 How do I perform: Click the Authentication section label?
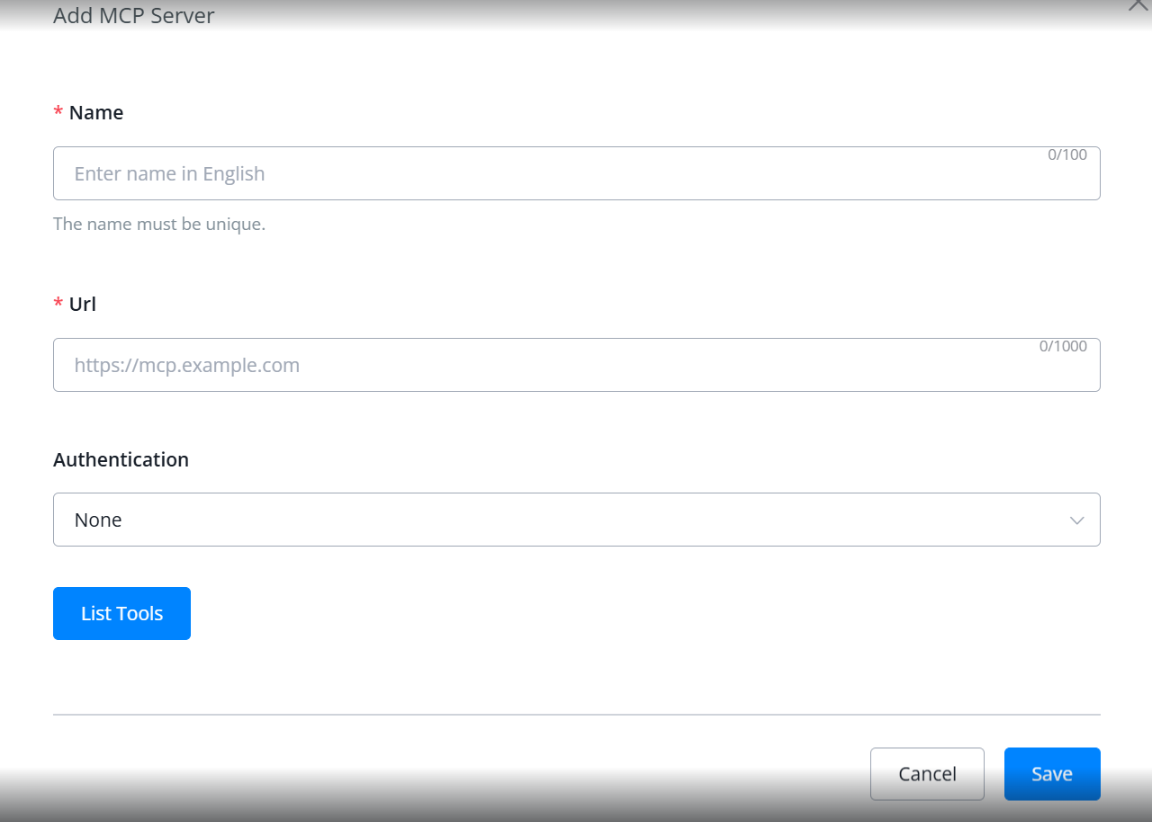(121, 460)
